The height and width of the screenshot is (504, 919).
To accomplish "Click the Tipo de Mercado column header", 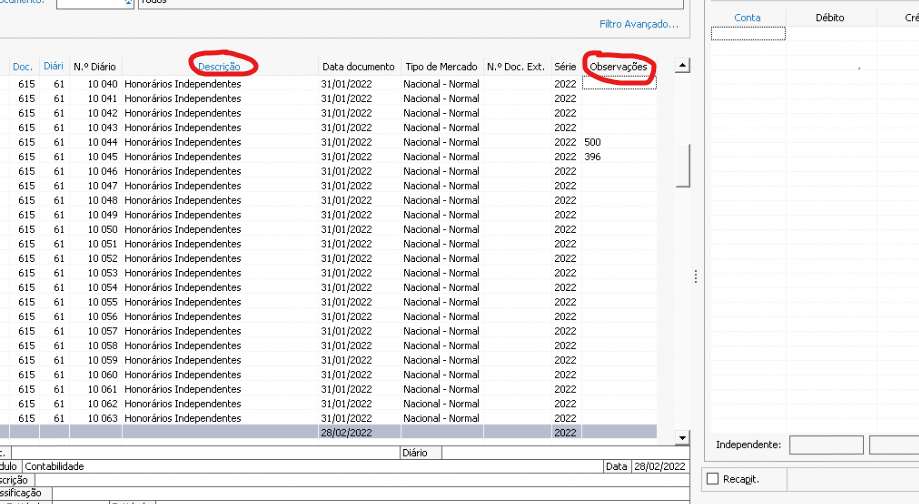I will [x=441, y=66].
